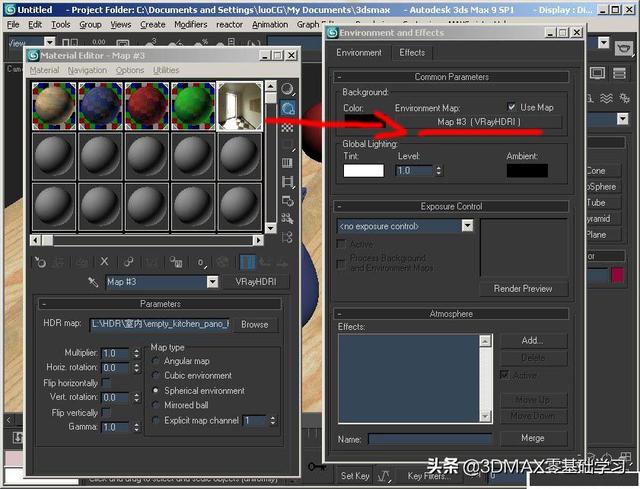Click the Add... atmosphere effect button

[533, 340]
